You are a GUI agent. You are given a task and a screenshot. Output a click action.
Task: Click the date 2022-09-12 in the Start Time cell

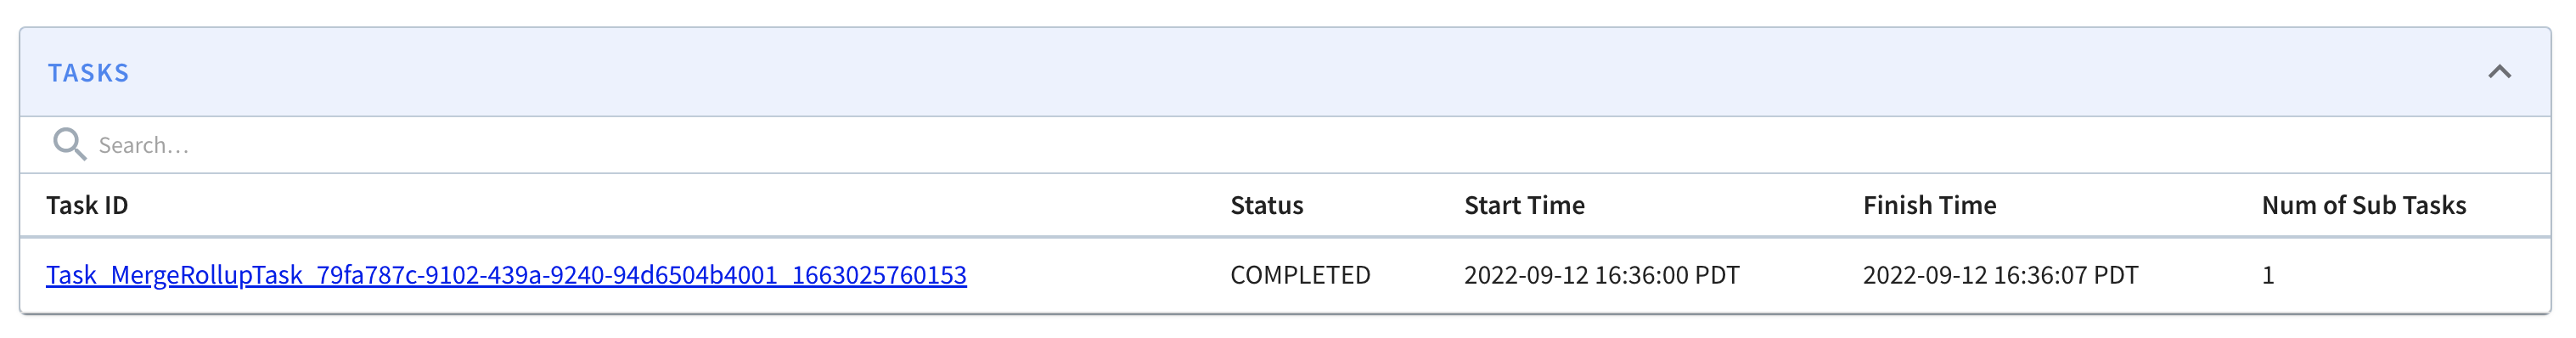click(x=1526, y=275)
